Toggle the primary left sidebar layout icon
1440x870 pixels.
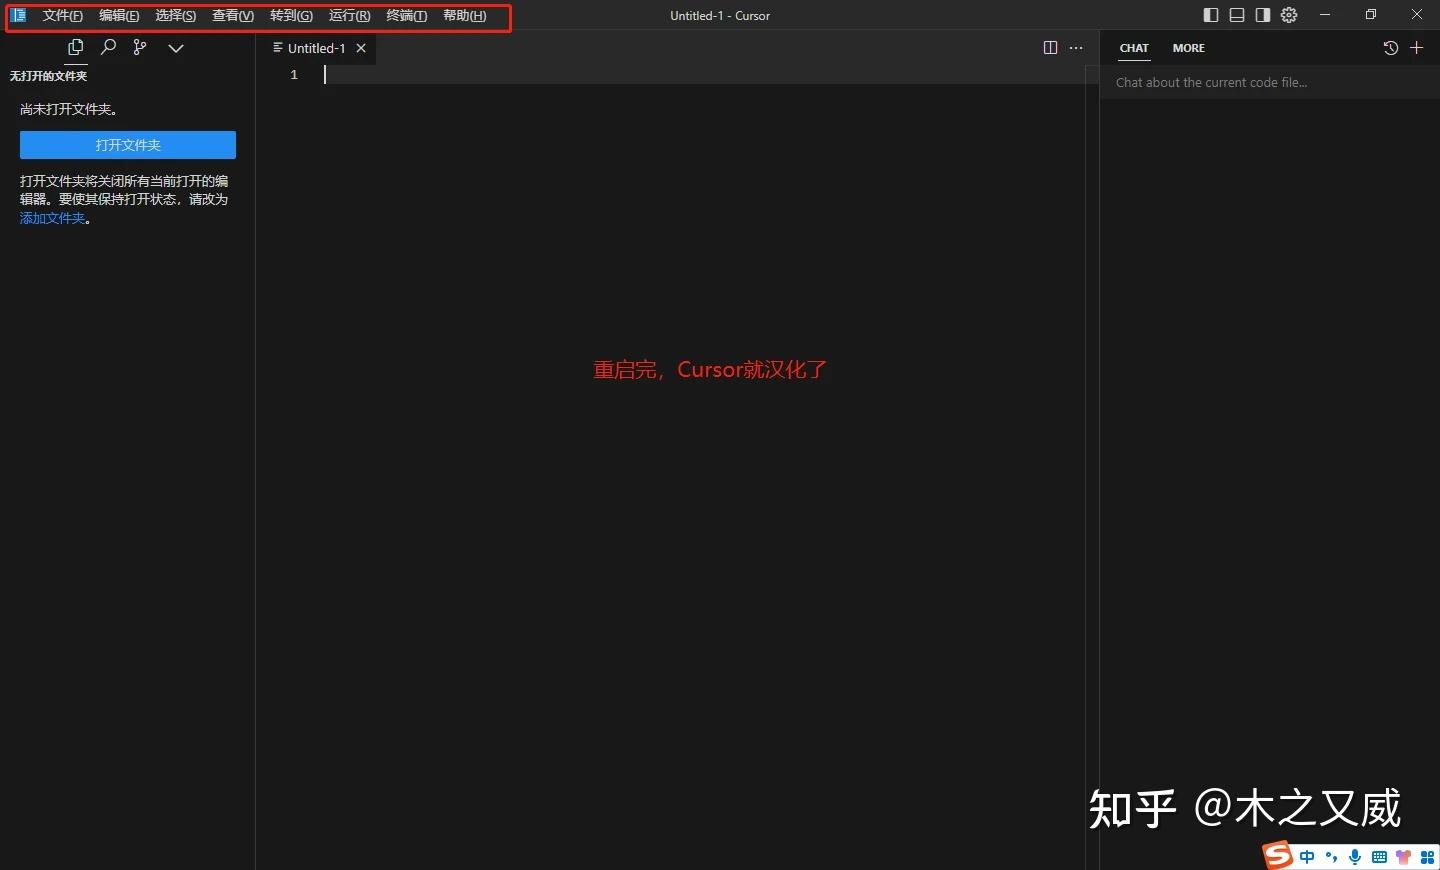click(x=1211, y=15)
